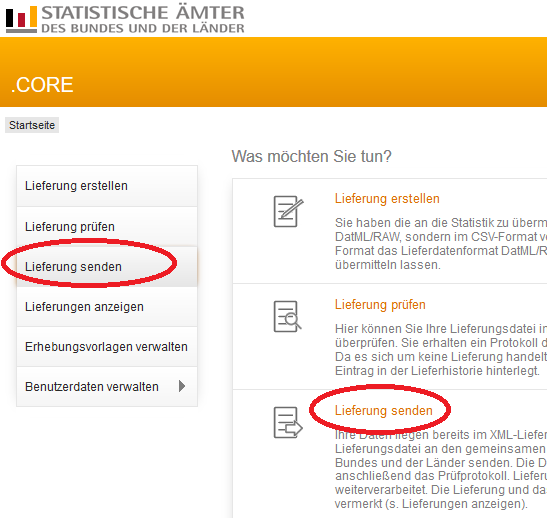Viewport: 547px width, 518px height.
Task: Expand the Benutzerdaten verwalten arrow
Action: tap(182, 386)
